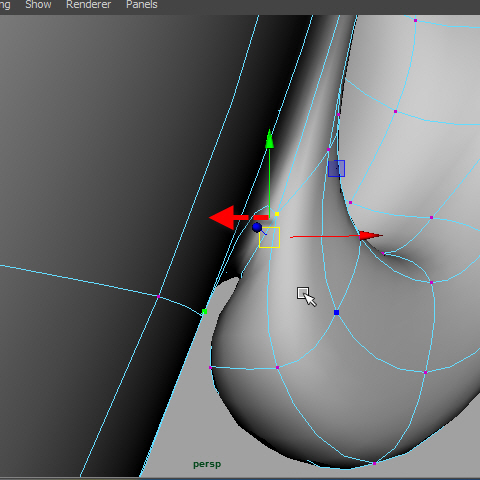
Task: Click the green Y-axis arrow tip
Action: [269, 139]
